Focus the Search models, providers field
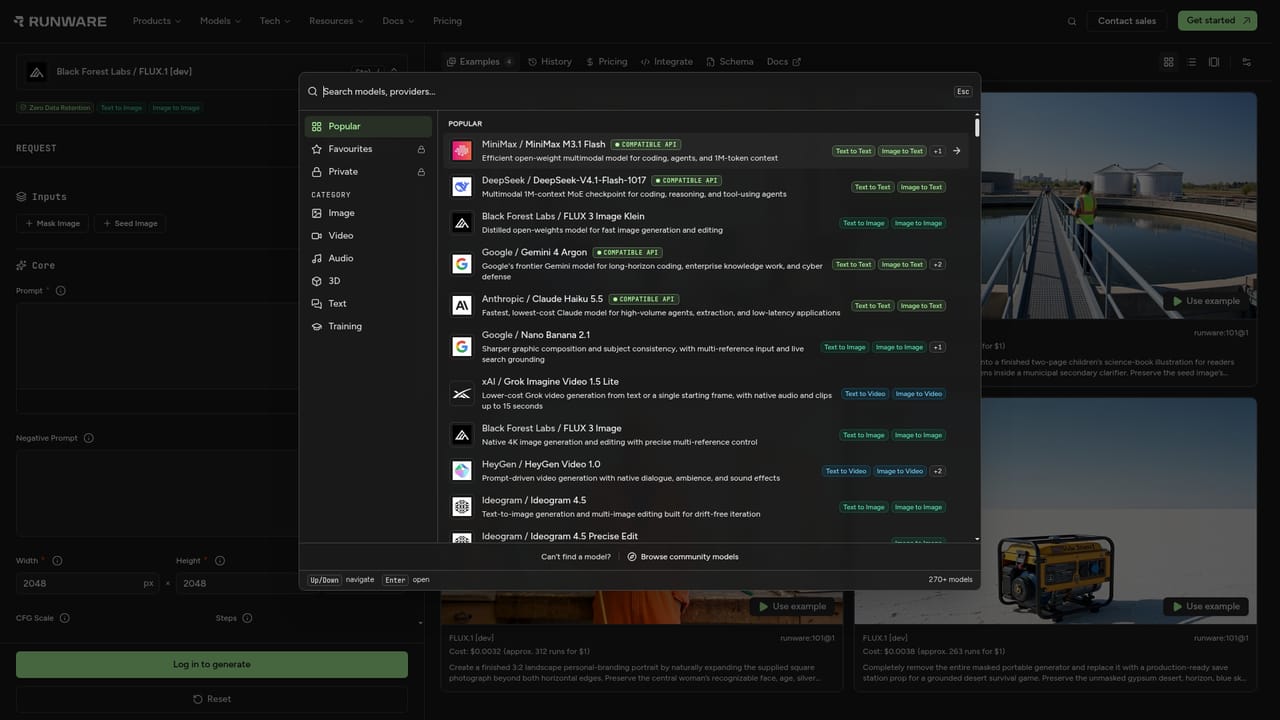 635,92
